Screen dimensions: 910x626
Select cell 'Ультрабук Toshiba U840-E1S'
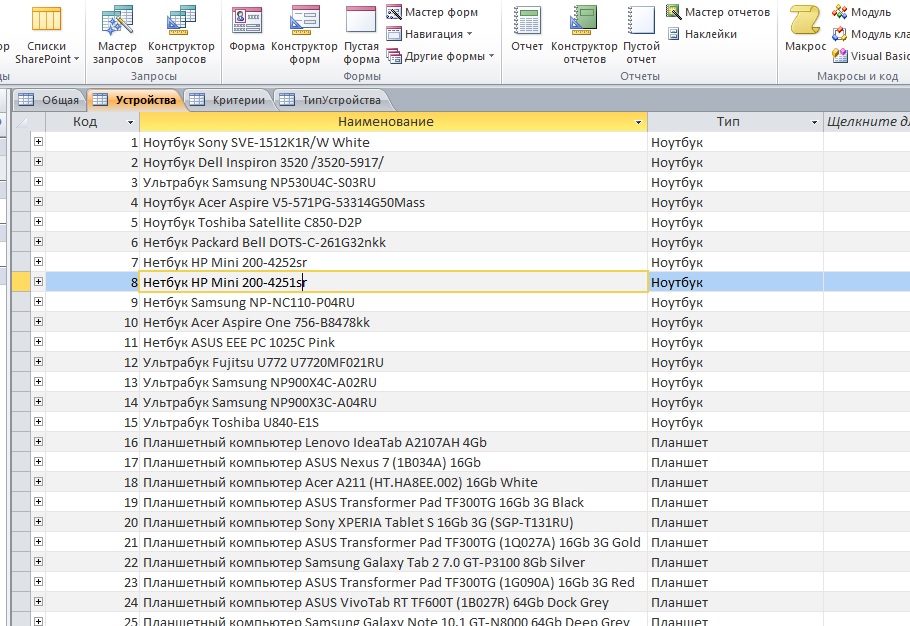tap(393, 422)
